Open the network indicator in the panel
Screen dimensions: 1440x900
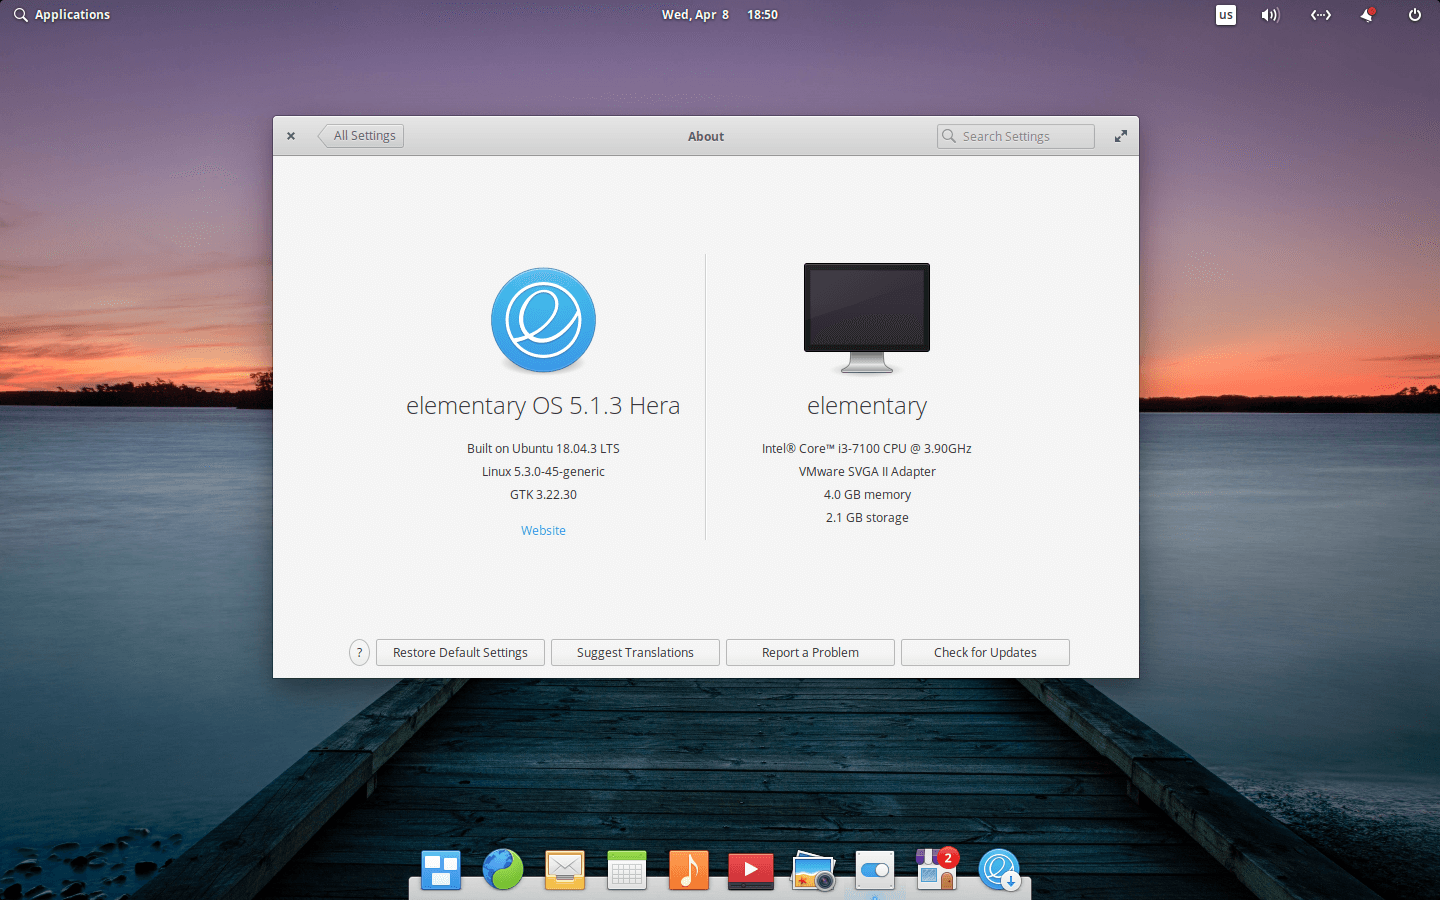click(x=1321, y=15)
